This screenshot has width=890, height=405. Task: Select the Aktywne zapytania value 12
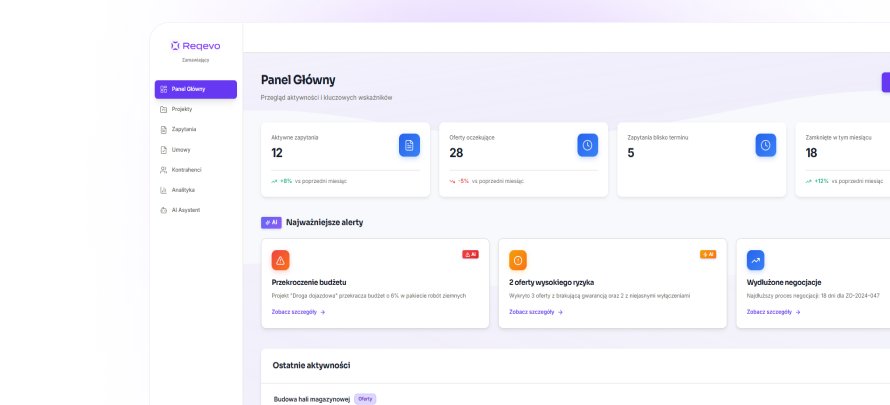(277, 153)
